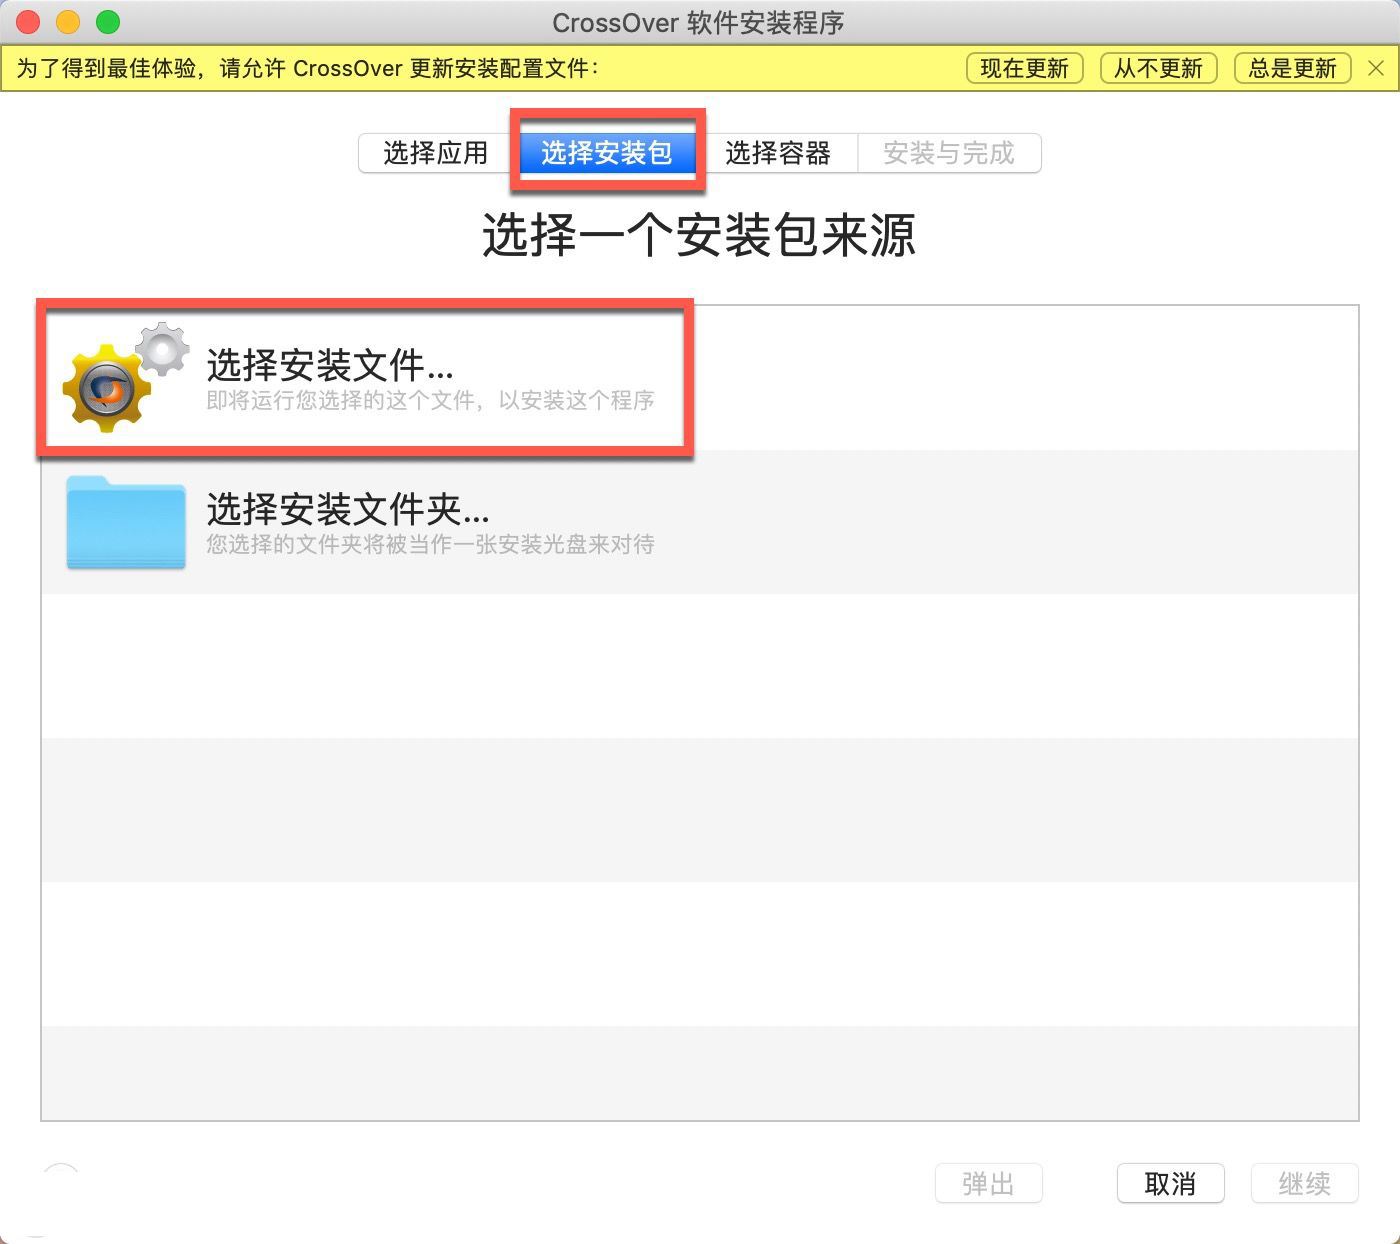Click the green zoom window button
The width and height of the screenshot is (1400, 1244).
pos(108,22)
